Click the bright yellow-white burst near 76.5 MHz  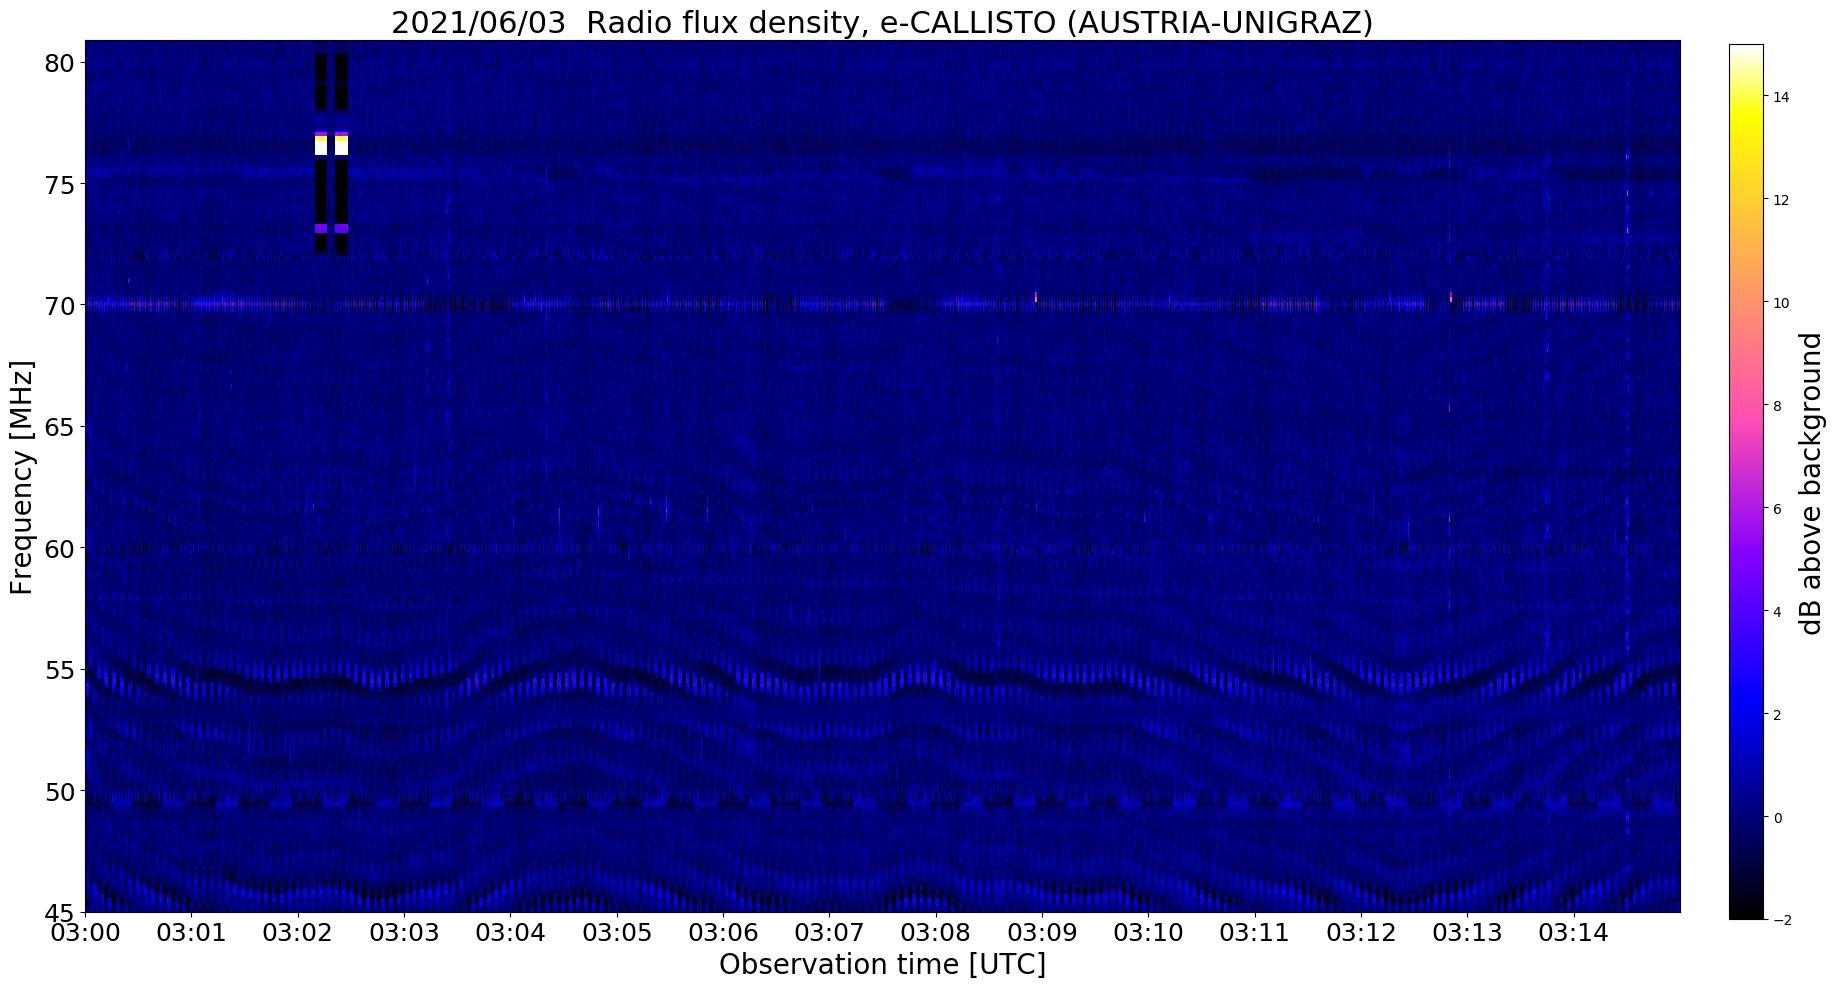coord(331,146)
